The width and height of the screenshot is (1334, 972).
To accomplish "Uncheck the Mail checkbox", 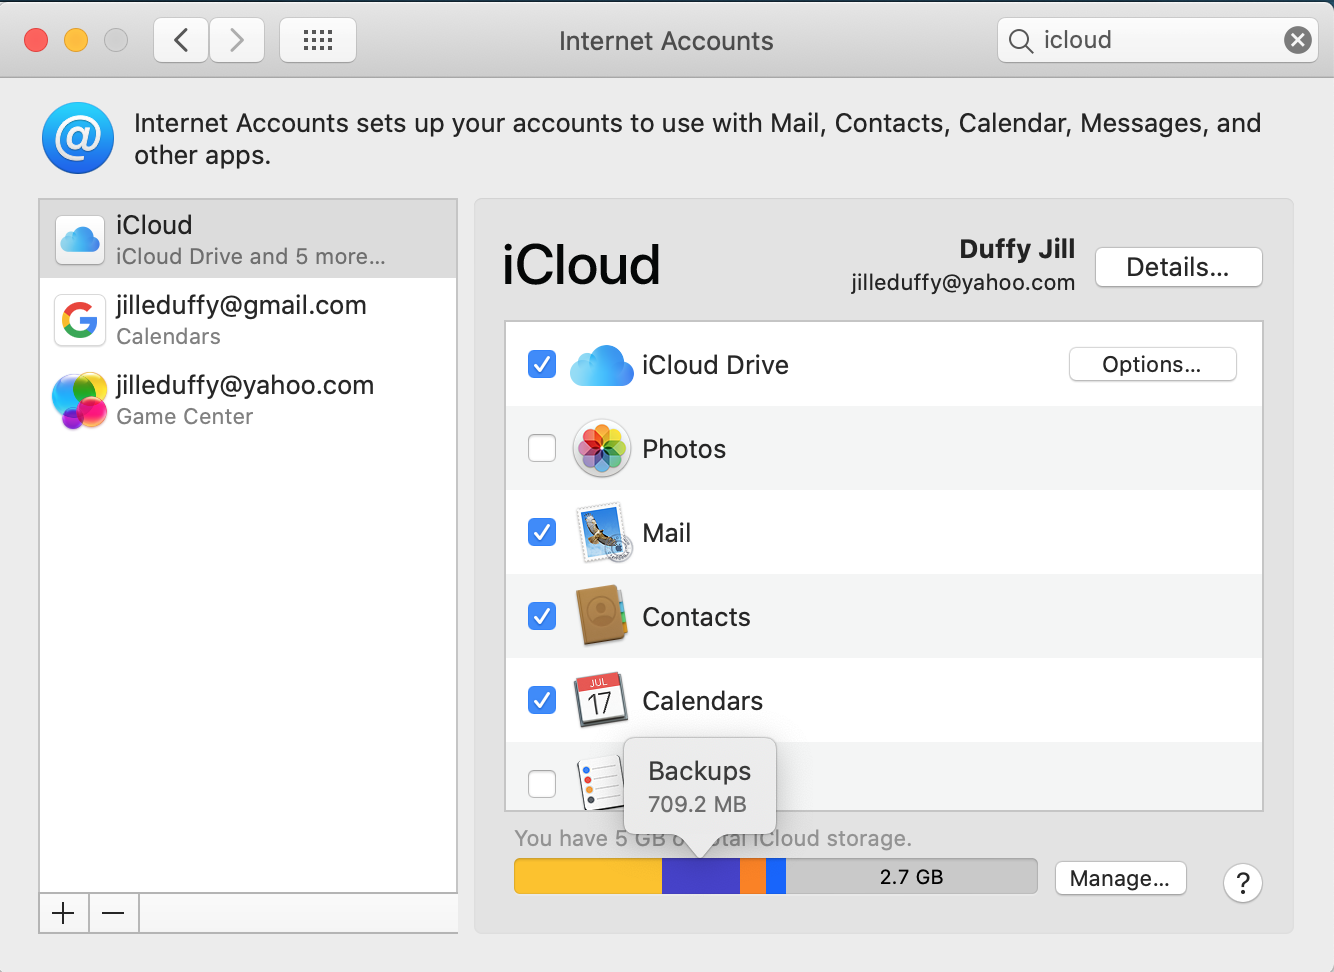I will (542, 532).
